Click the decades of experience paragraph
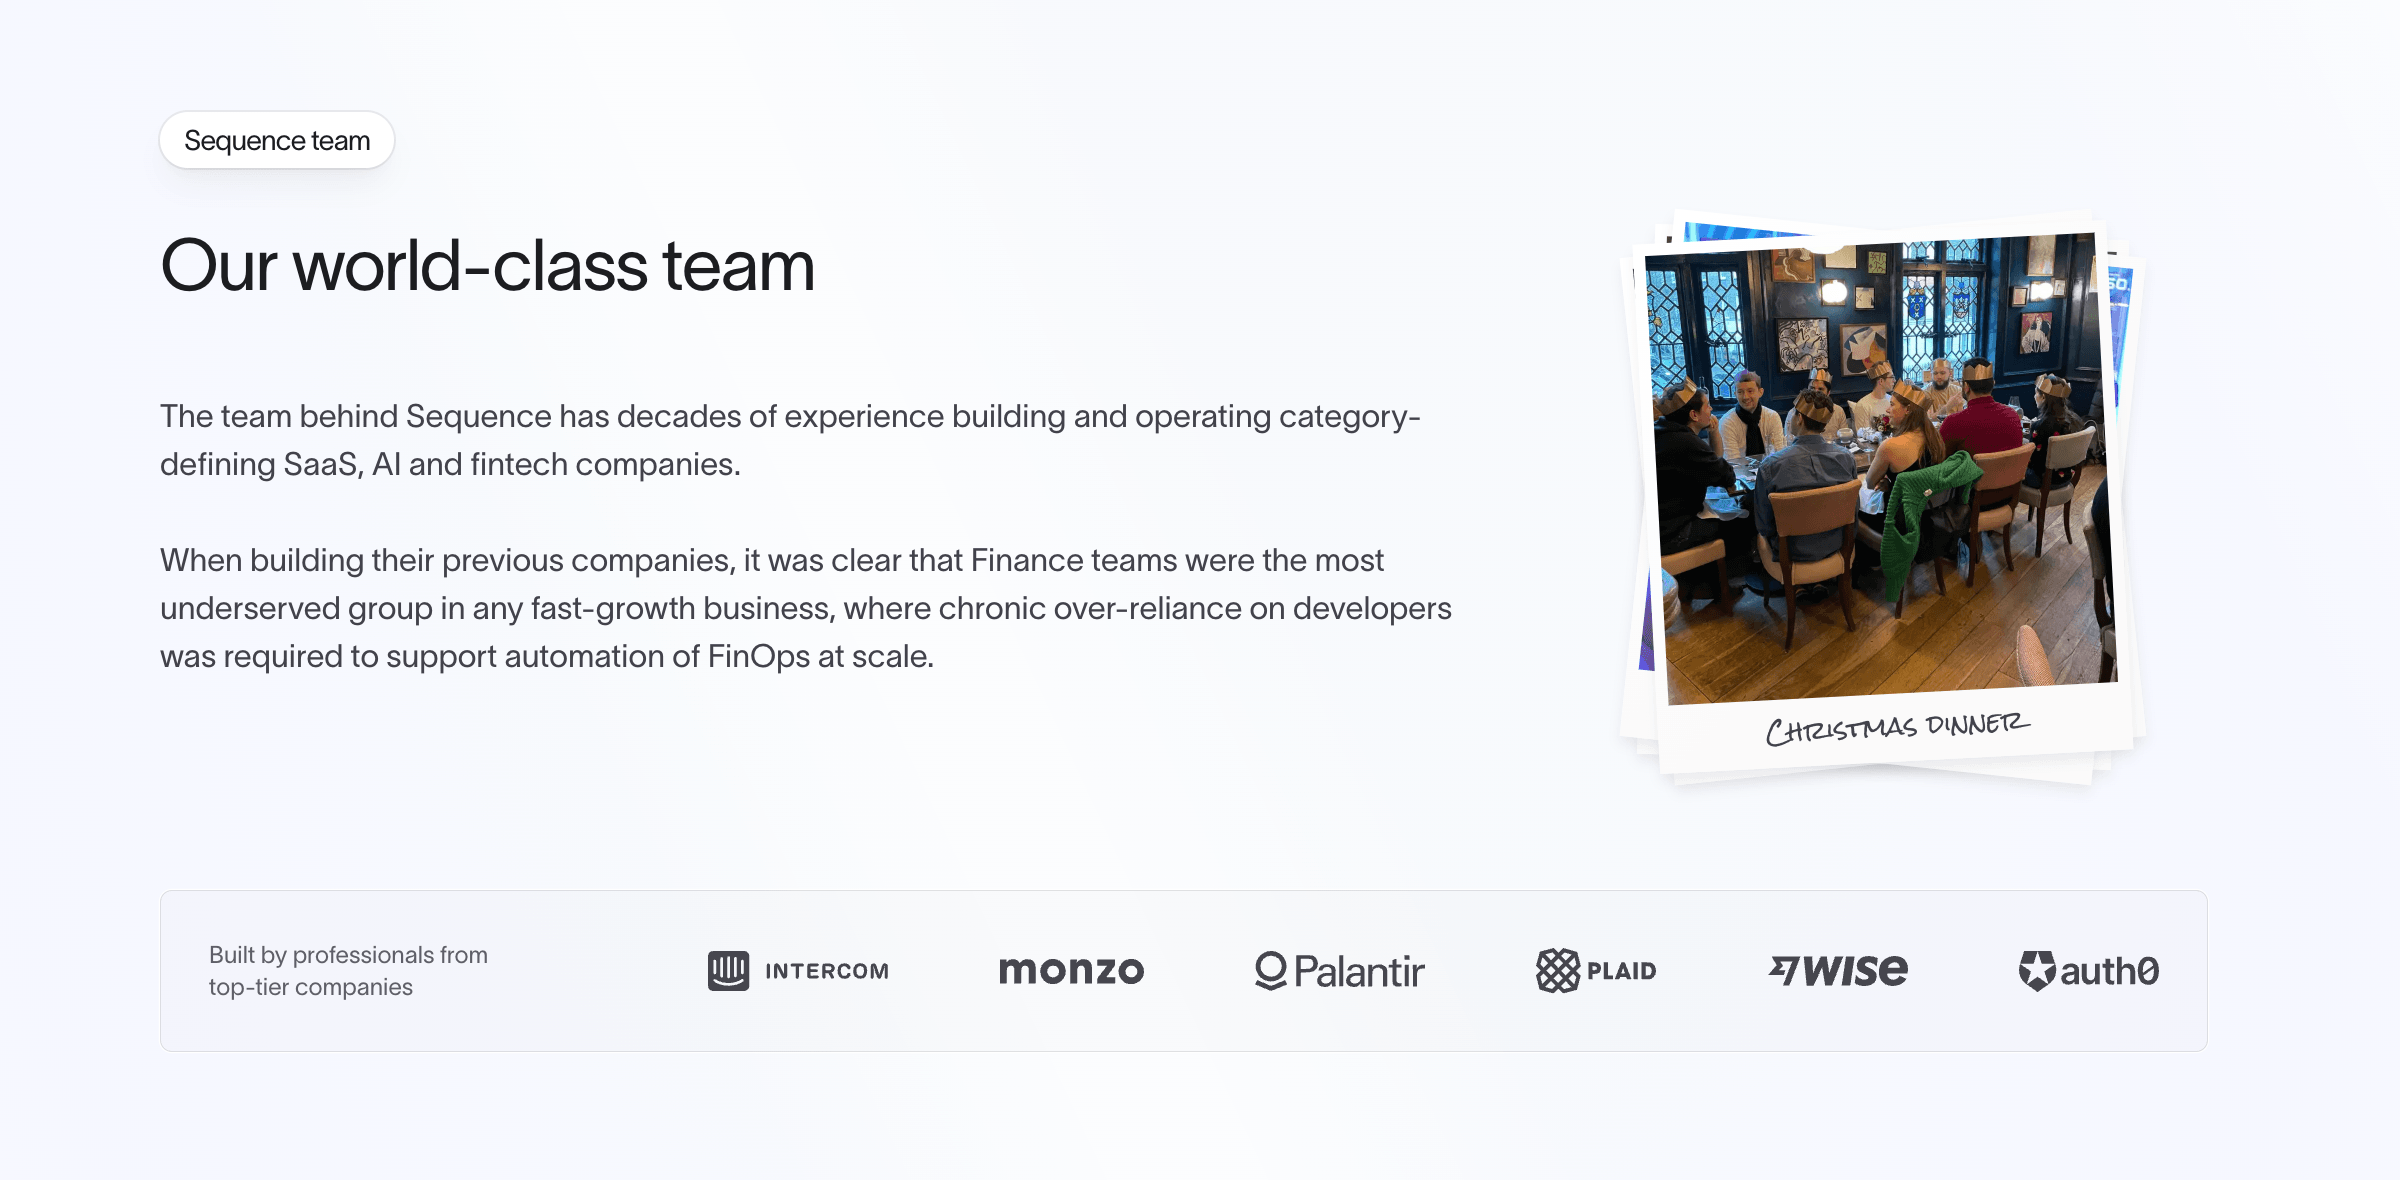 (790, 440)
